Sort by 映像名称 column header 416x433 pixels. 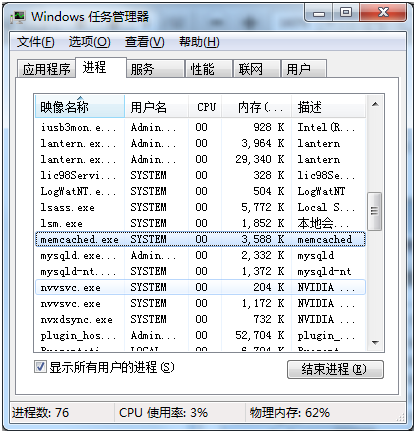click(x=80, y=107)
